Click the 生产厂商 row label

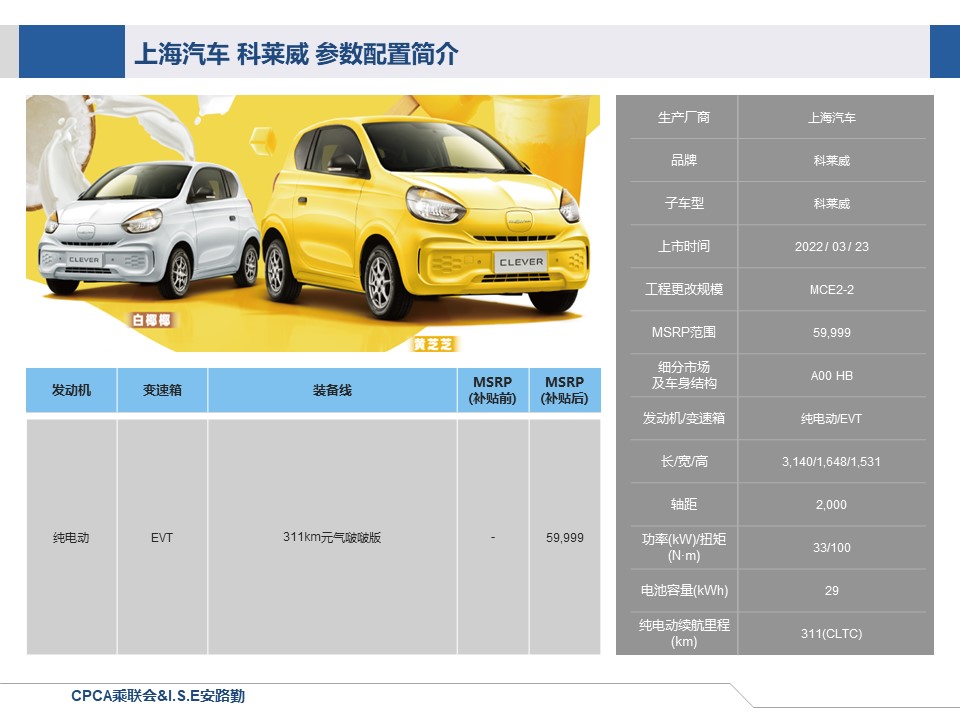tap(684, 117)
